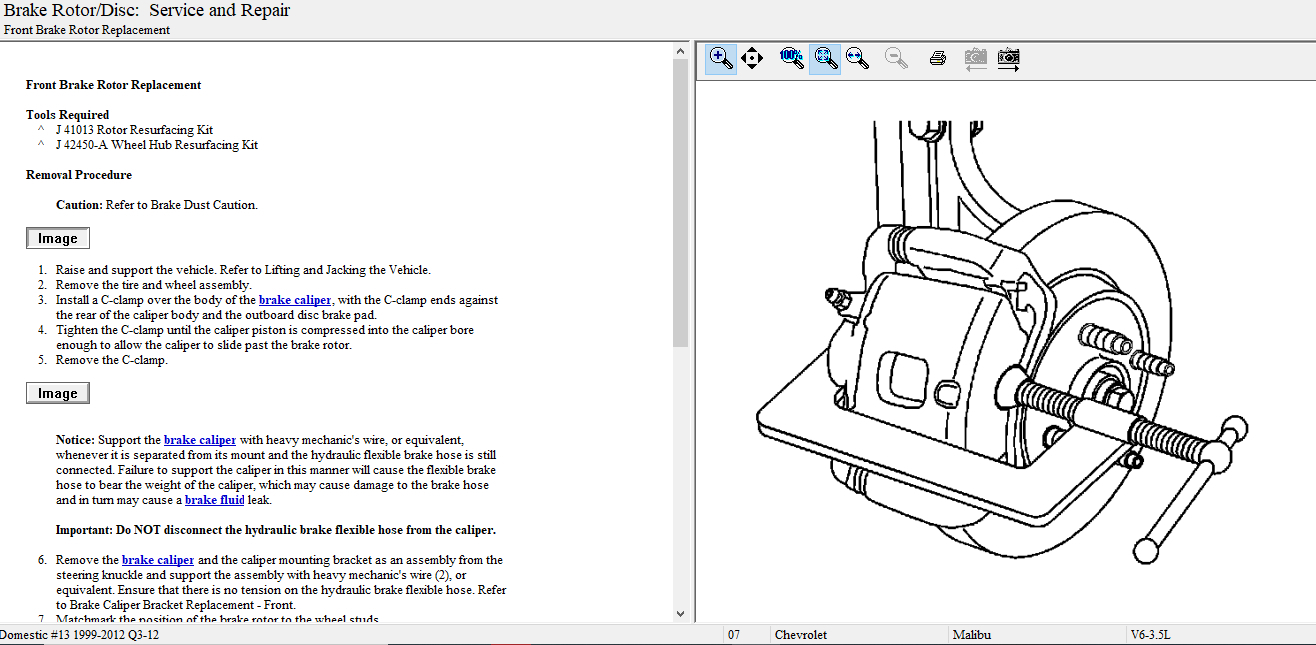The width and height of the screenshot is (1316, 645).
Task: Open brake caliper link in step 3
Action: point(295,300)
